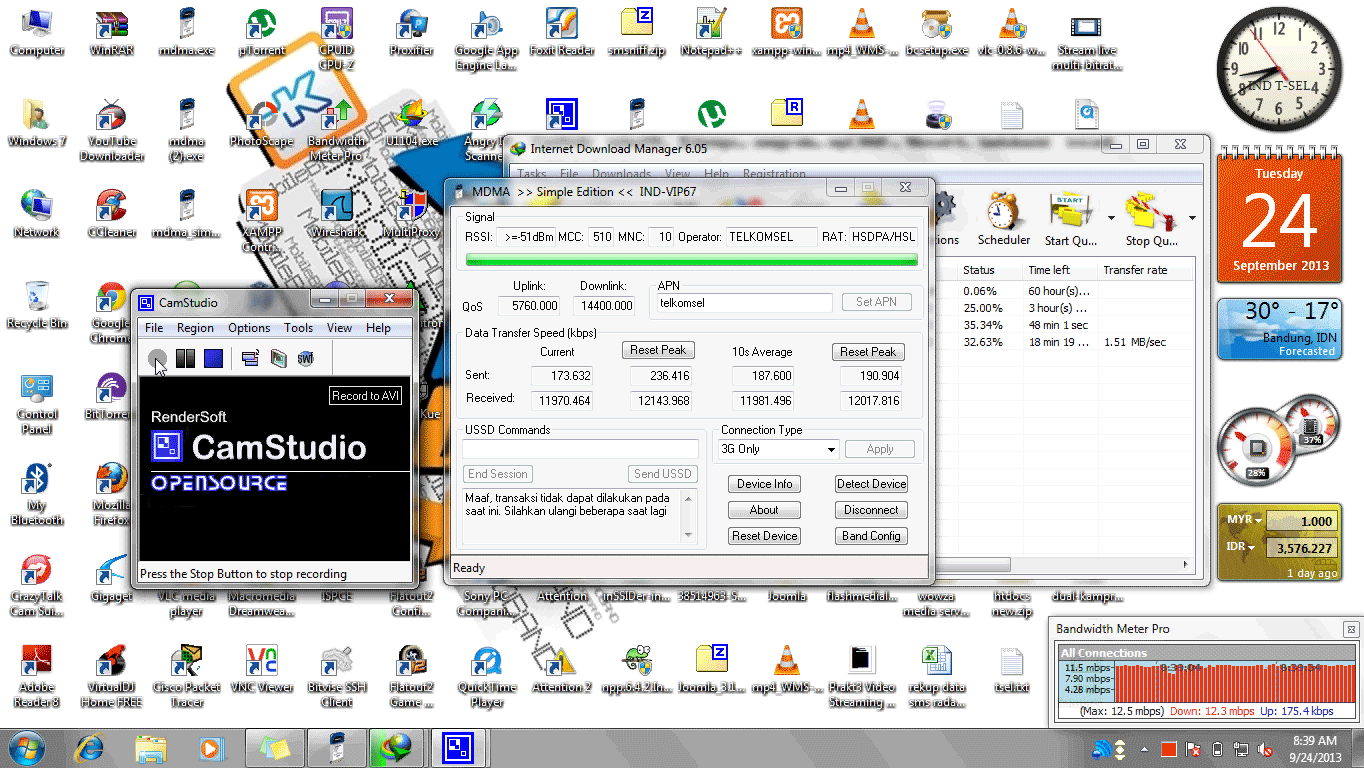Open the Windows Start menu
Screen dimensions: 1364x768
point(27,748)
